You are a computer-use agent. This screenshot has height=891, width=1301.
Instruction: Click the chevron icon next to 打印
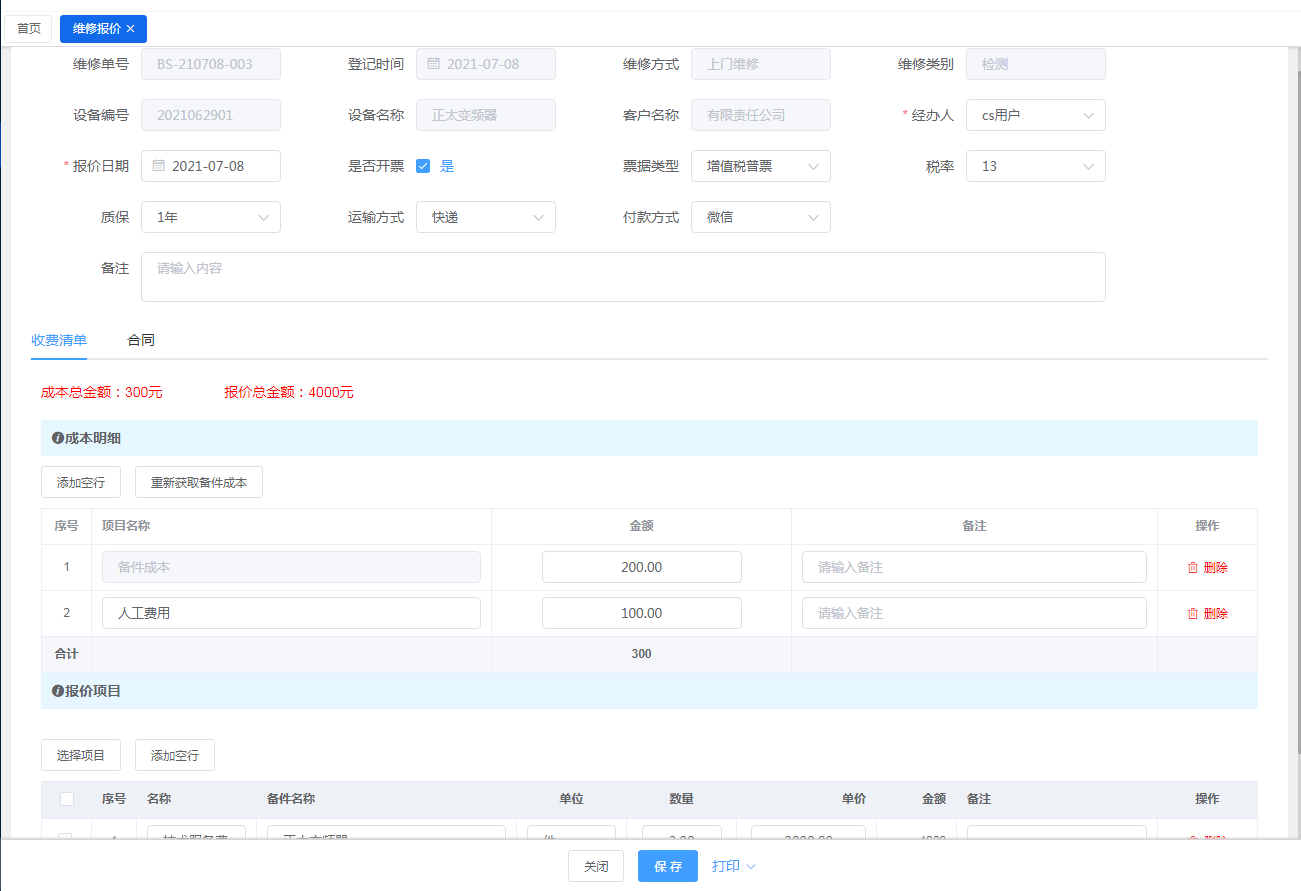(x=751, y=866)
